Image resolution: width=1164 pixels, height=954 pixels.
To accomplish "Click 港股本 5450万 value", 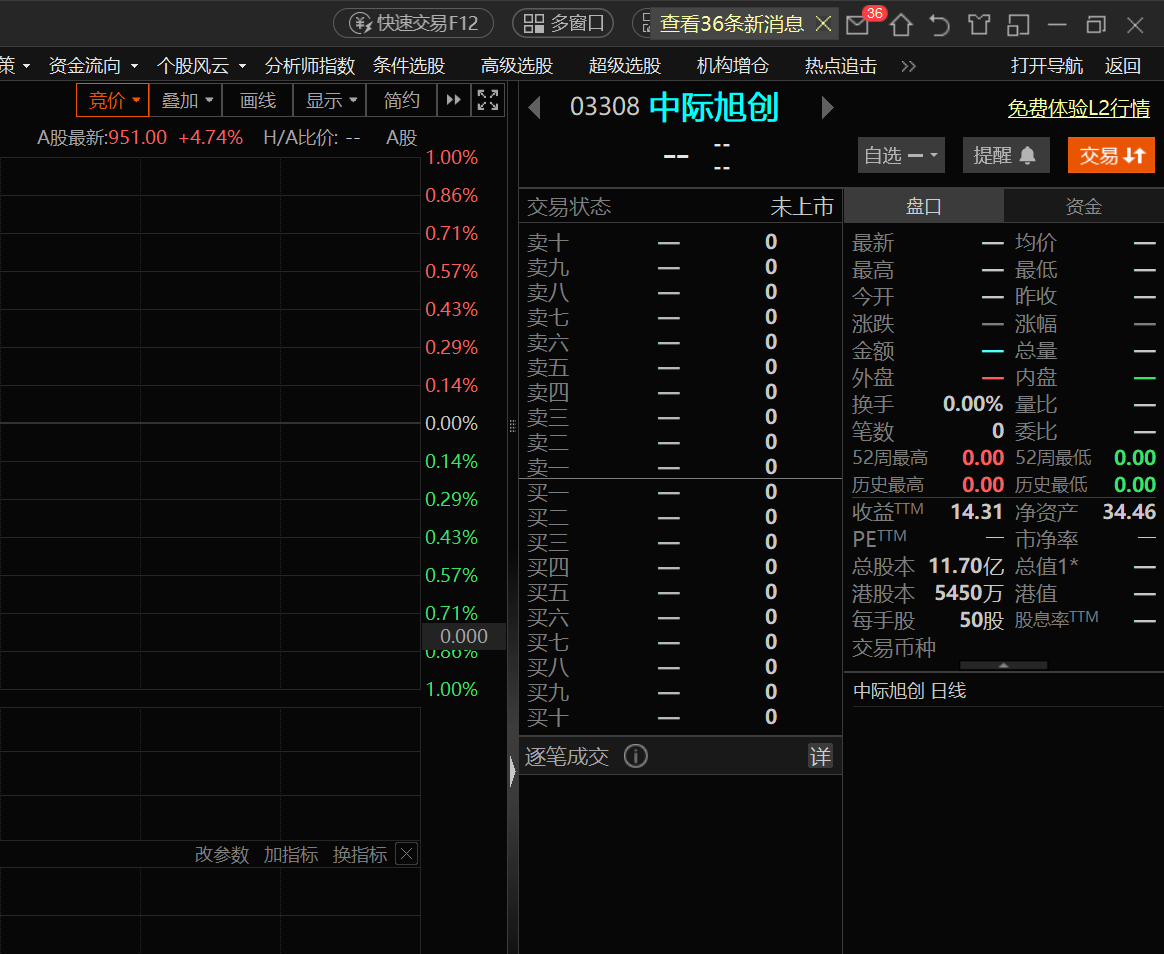I will [x=969, y=593].
